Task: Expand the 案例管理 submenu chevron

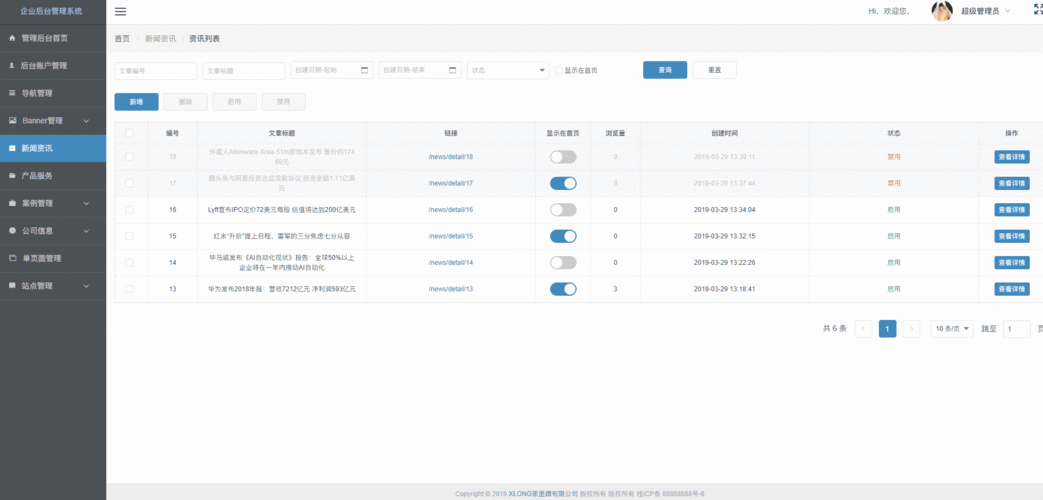Action: tap(86, 203)
